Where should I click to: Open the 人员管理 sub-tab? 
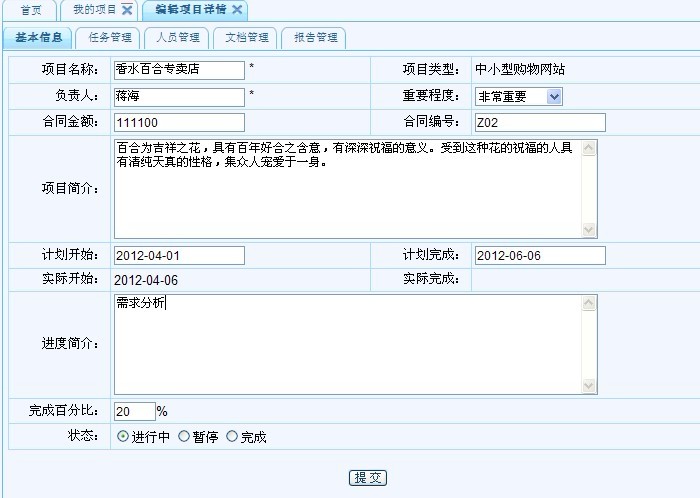tap(177, 38)
